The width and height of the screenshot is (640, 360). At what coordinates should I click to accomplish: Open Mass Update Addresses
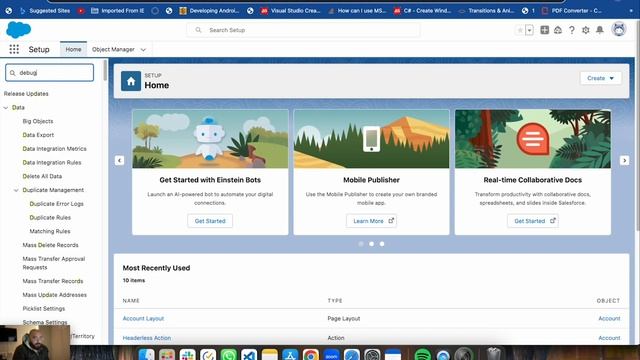coord(54,295)
